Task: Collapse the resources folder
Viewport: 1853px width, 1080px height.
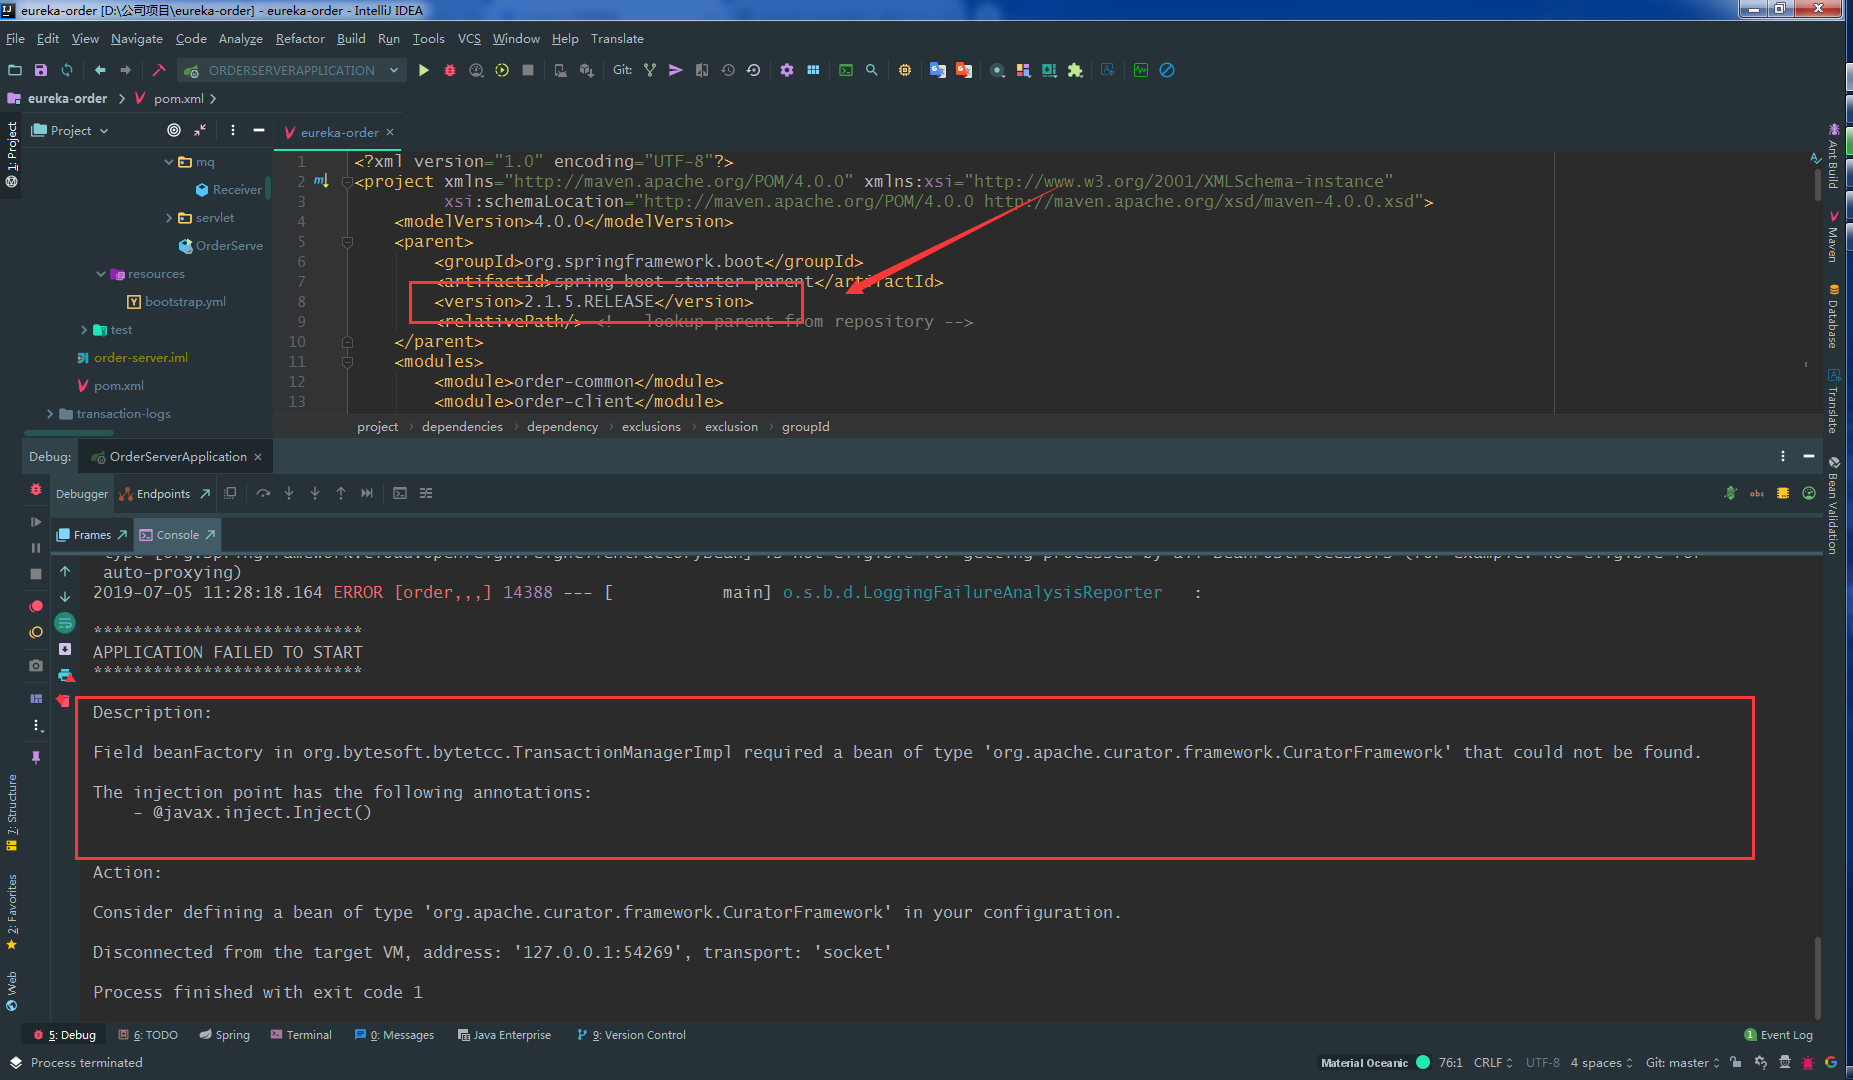Action: pos(101,274)
